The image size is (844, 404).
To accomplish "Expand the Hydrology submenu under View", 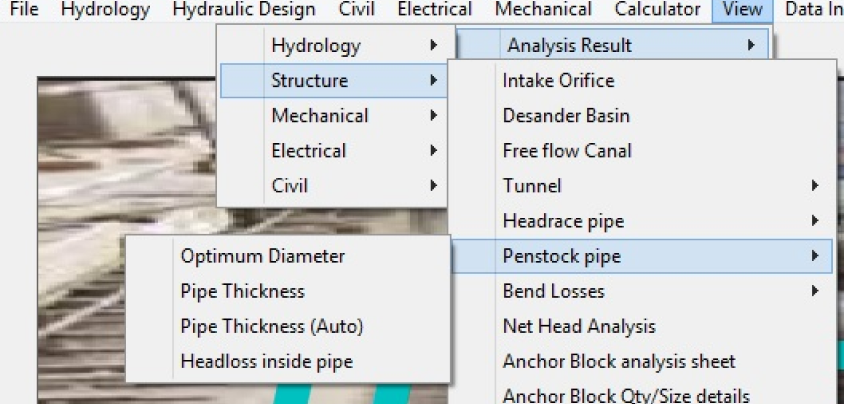I will click(334, 46).
